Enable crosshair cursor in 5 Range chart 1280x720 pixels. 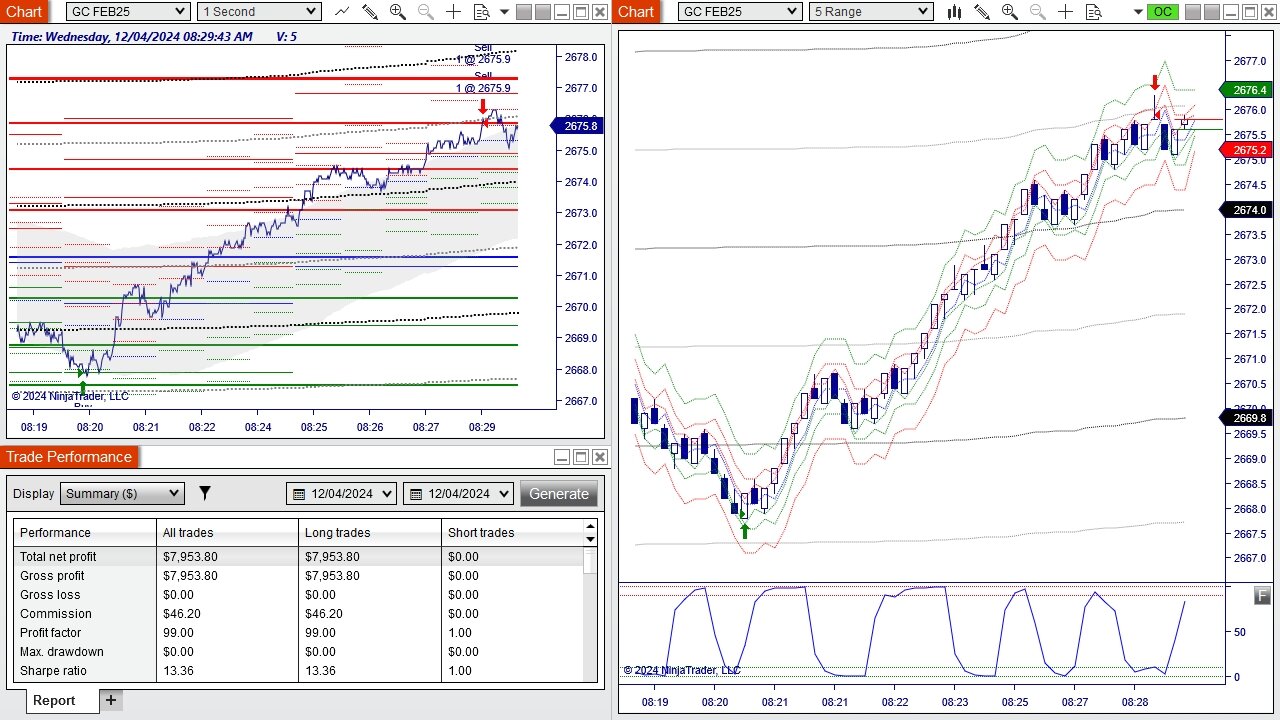coord(1065,12)
